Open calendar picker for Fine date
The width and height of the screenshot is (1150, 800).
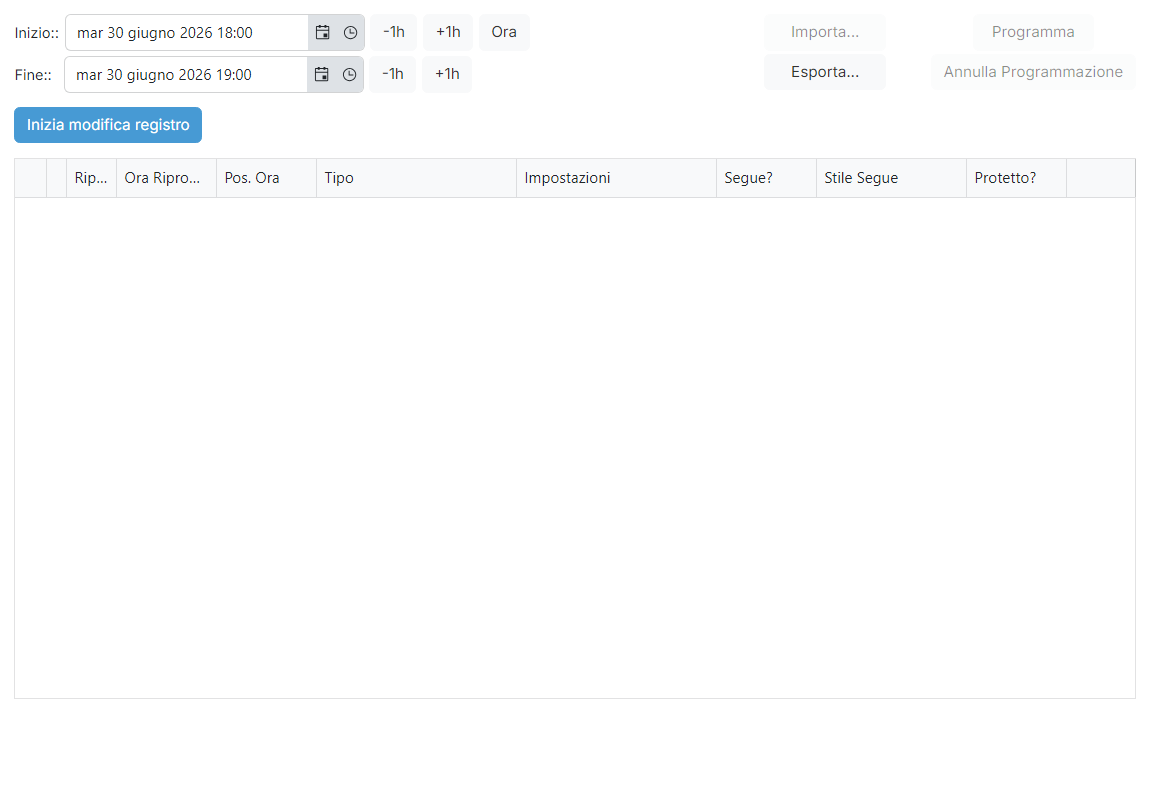321,74
